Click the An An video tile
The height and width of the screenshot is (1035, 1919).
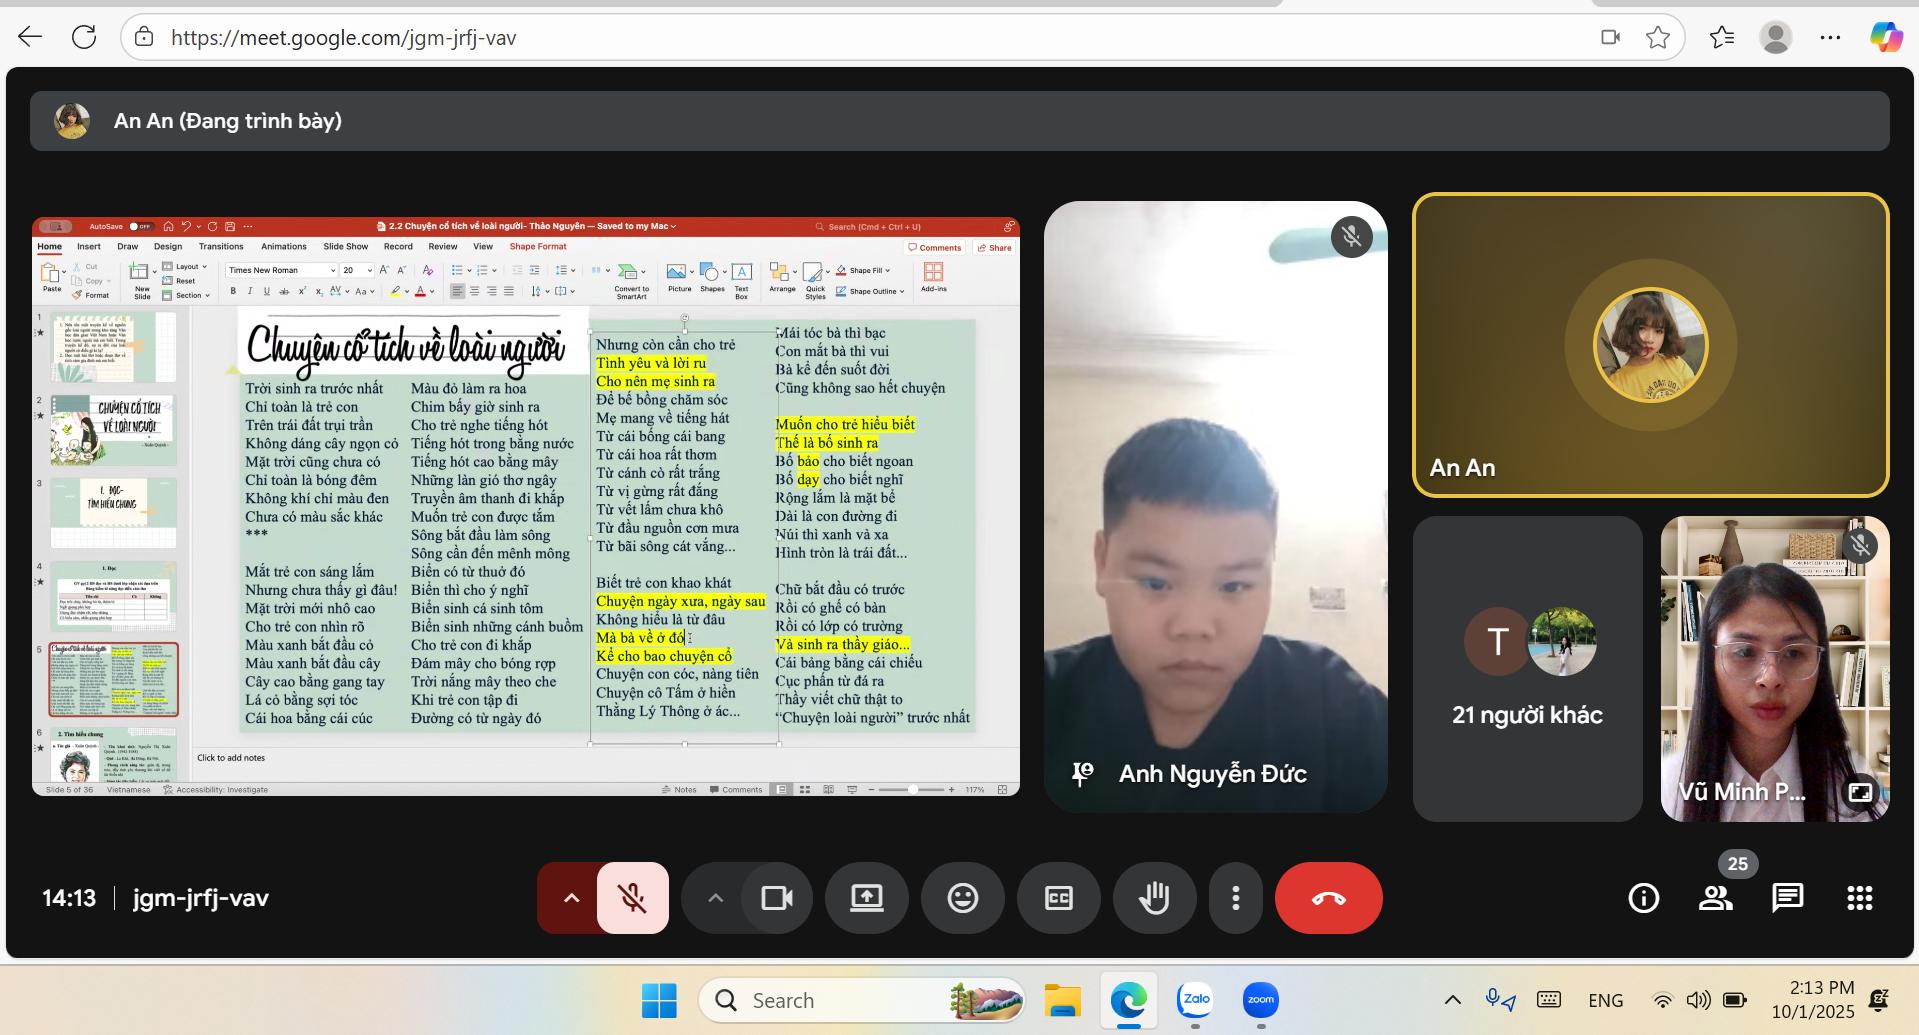pyautogui.click(x=1650, y=345)
